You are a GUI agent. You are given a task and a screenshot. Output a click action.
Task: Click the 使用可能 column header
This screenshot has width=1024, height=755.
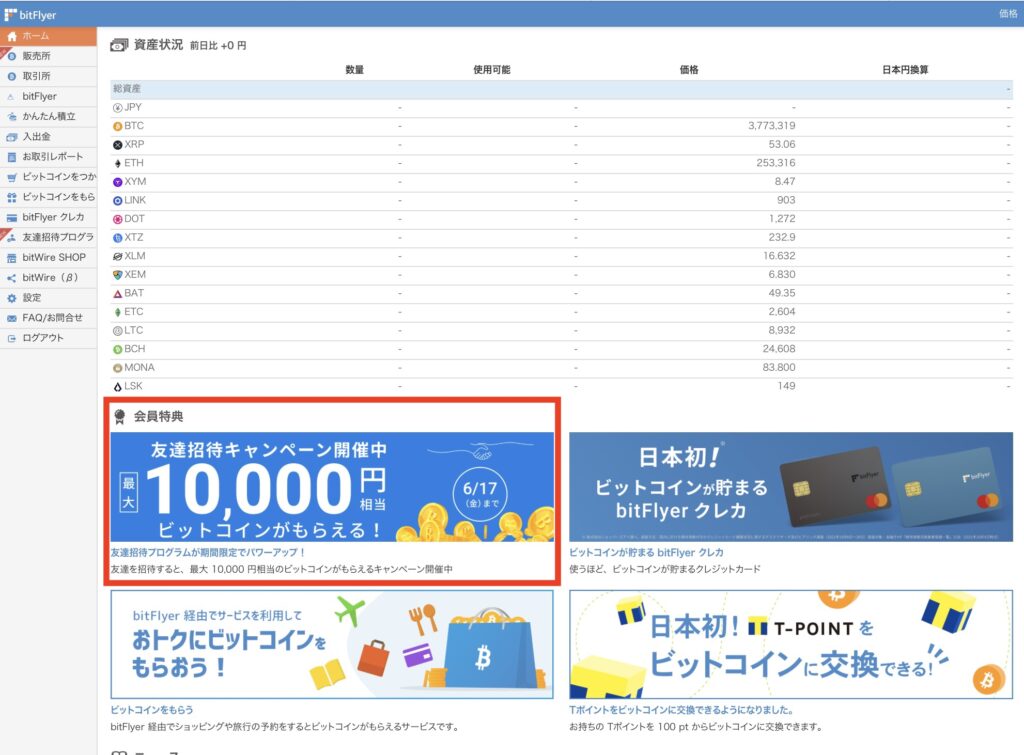pyautogui.click(x=492, y=70)
